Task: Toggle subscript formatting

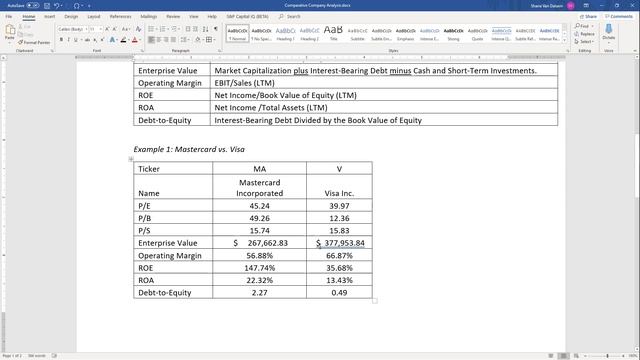Action: pos(95,40)
